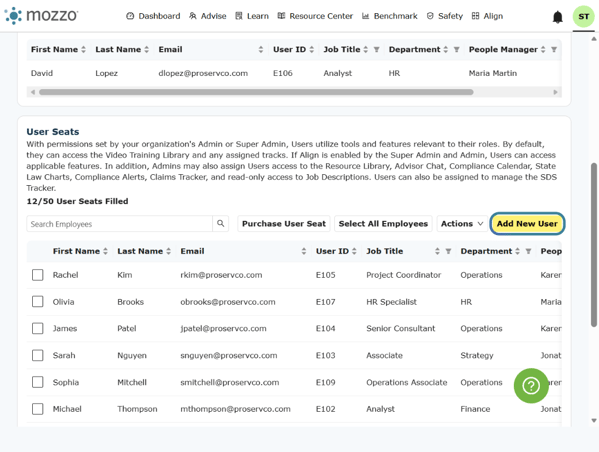The height and width of the screenshot is (452, 599).
Task: Click the Finance department cell
Action: point(475,409)
